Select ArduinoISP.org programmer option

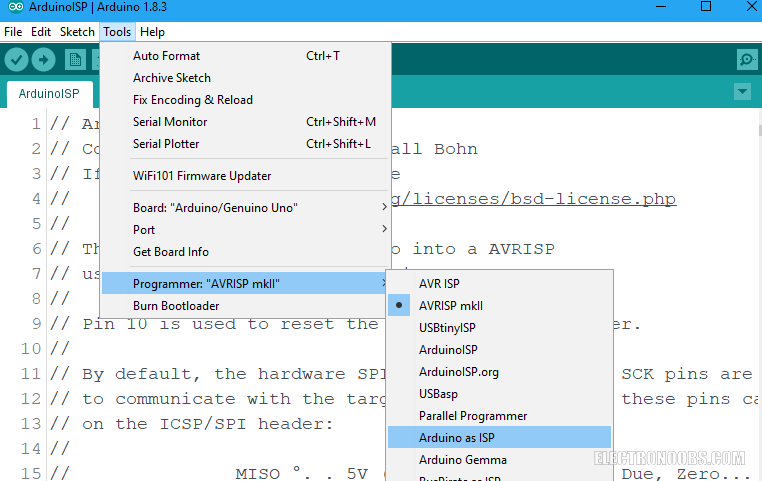(x=499, y=372)
